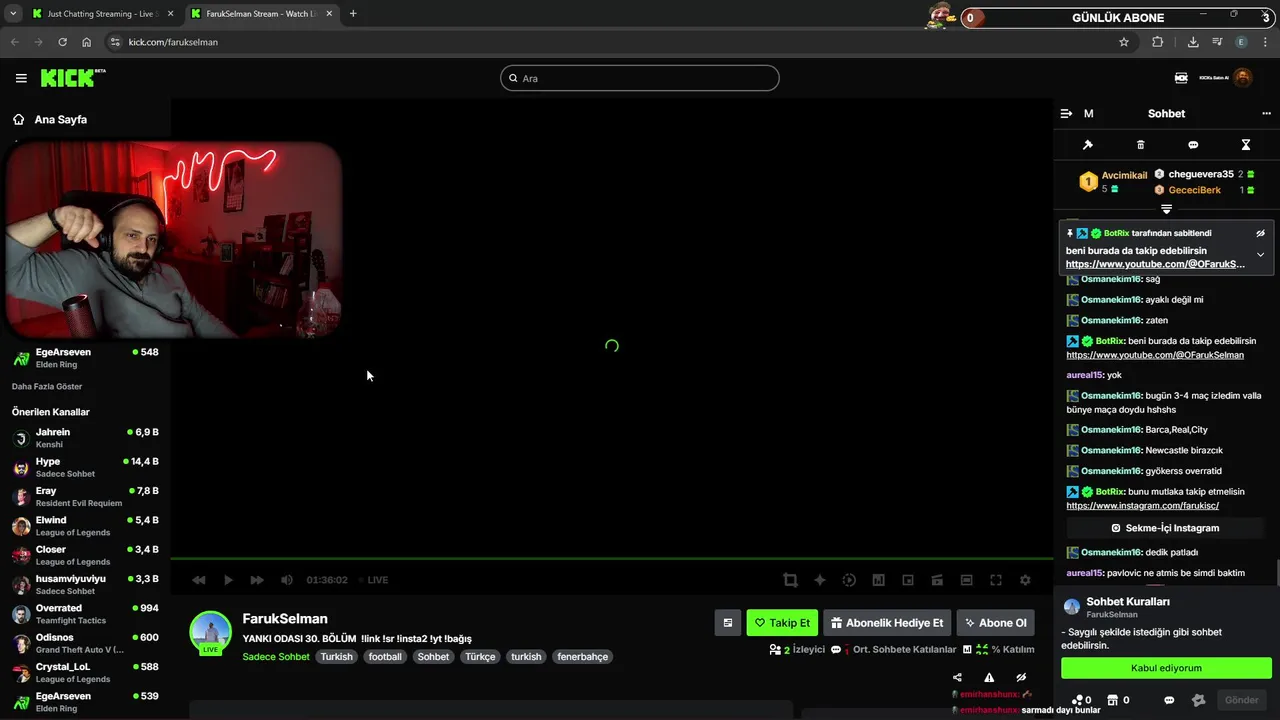The image size is (1280, 720).
Task: Click the play button in the player
Action: click(228, 580)
